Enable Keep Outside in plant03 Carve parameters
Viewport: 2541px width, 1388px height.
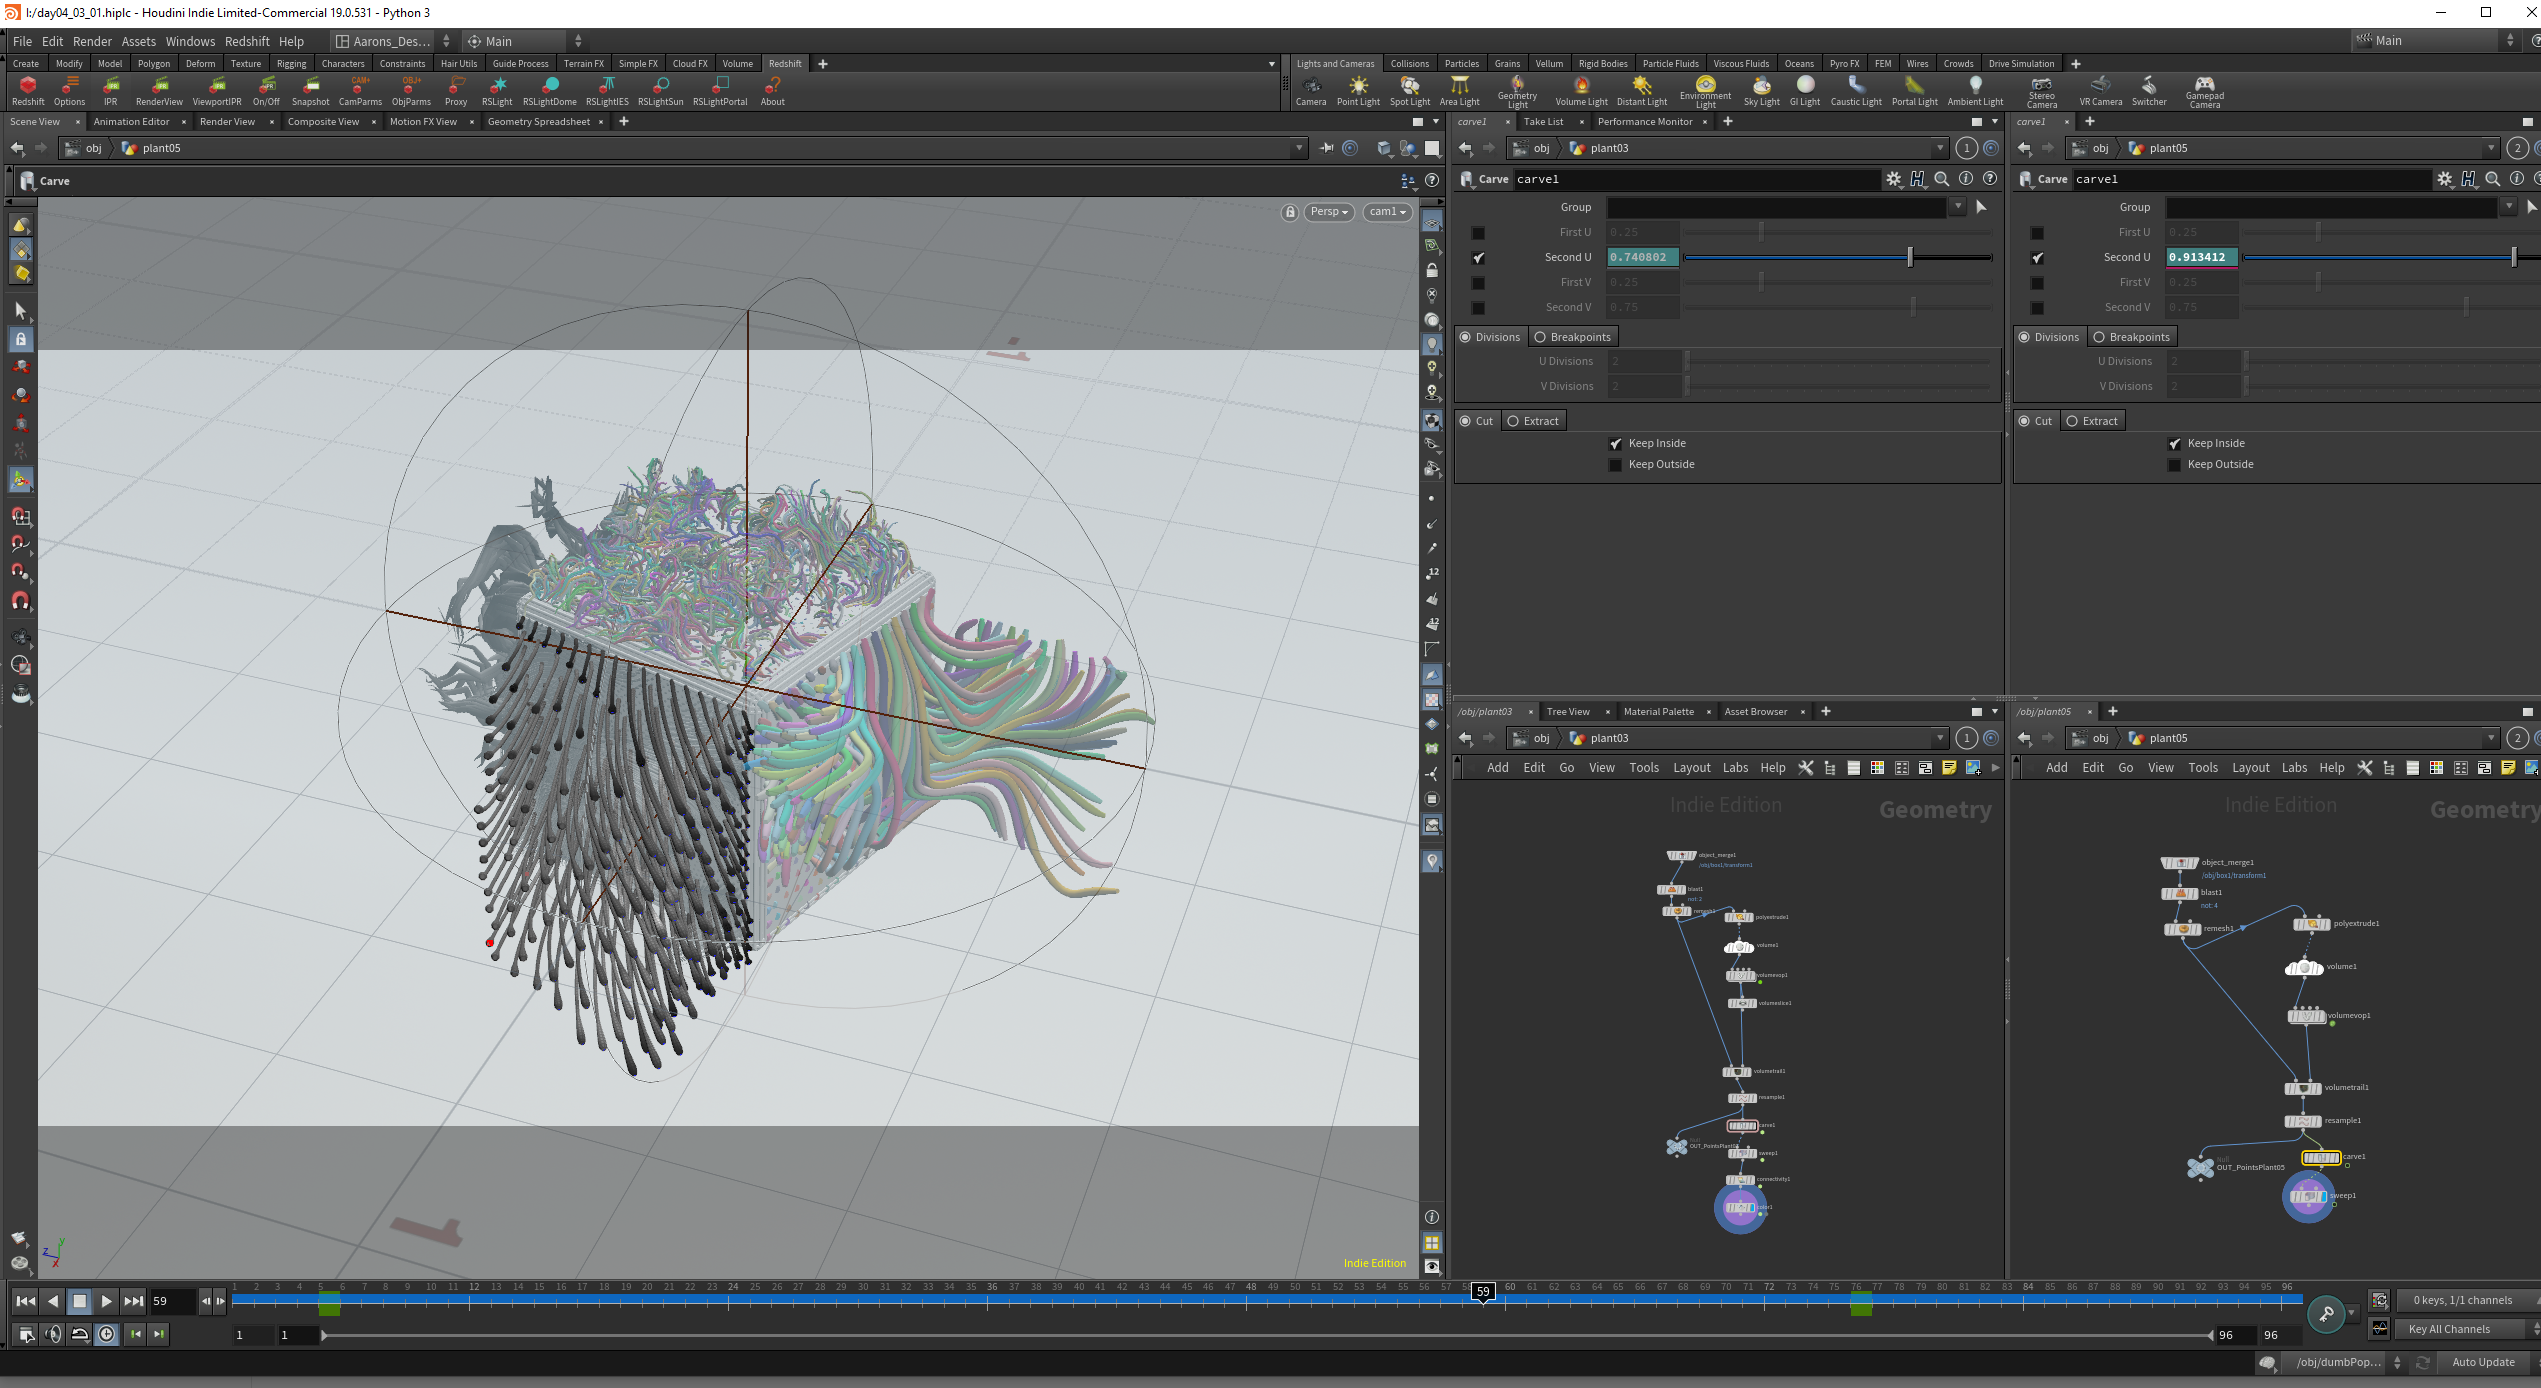point(1616,465)
